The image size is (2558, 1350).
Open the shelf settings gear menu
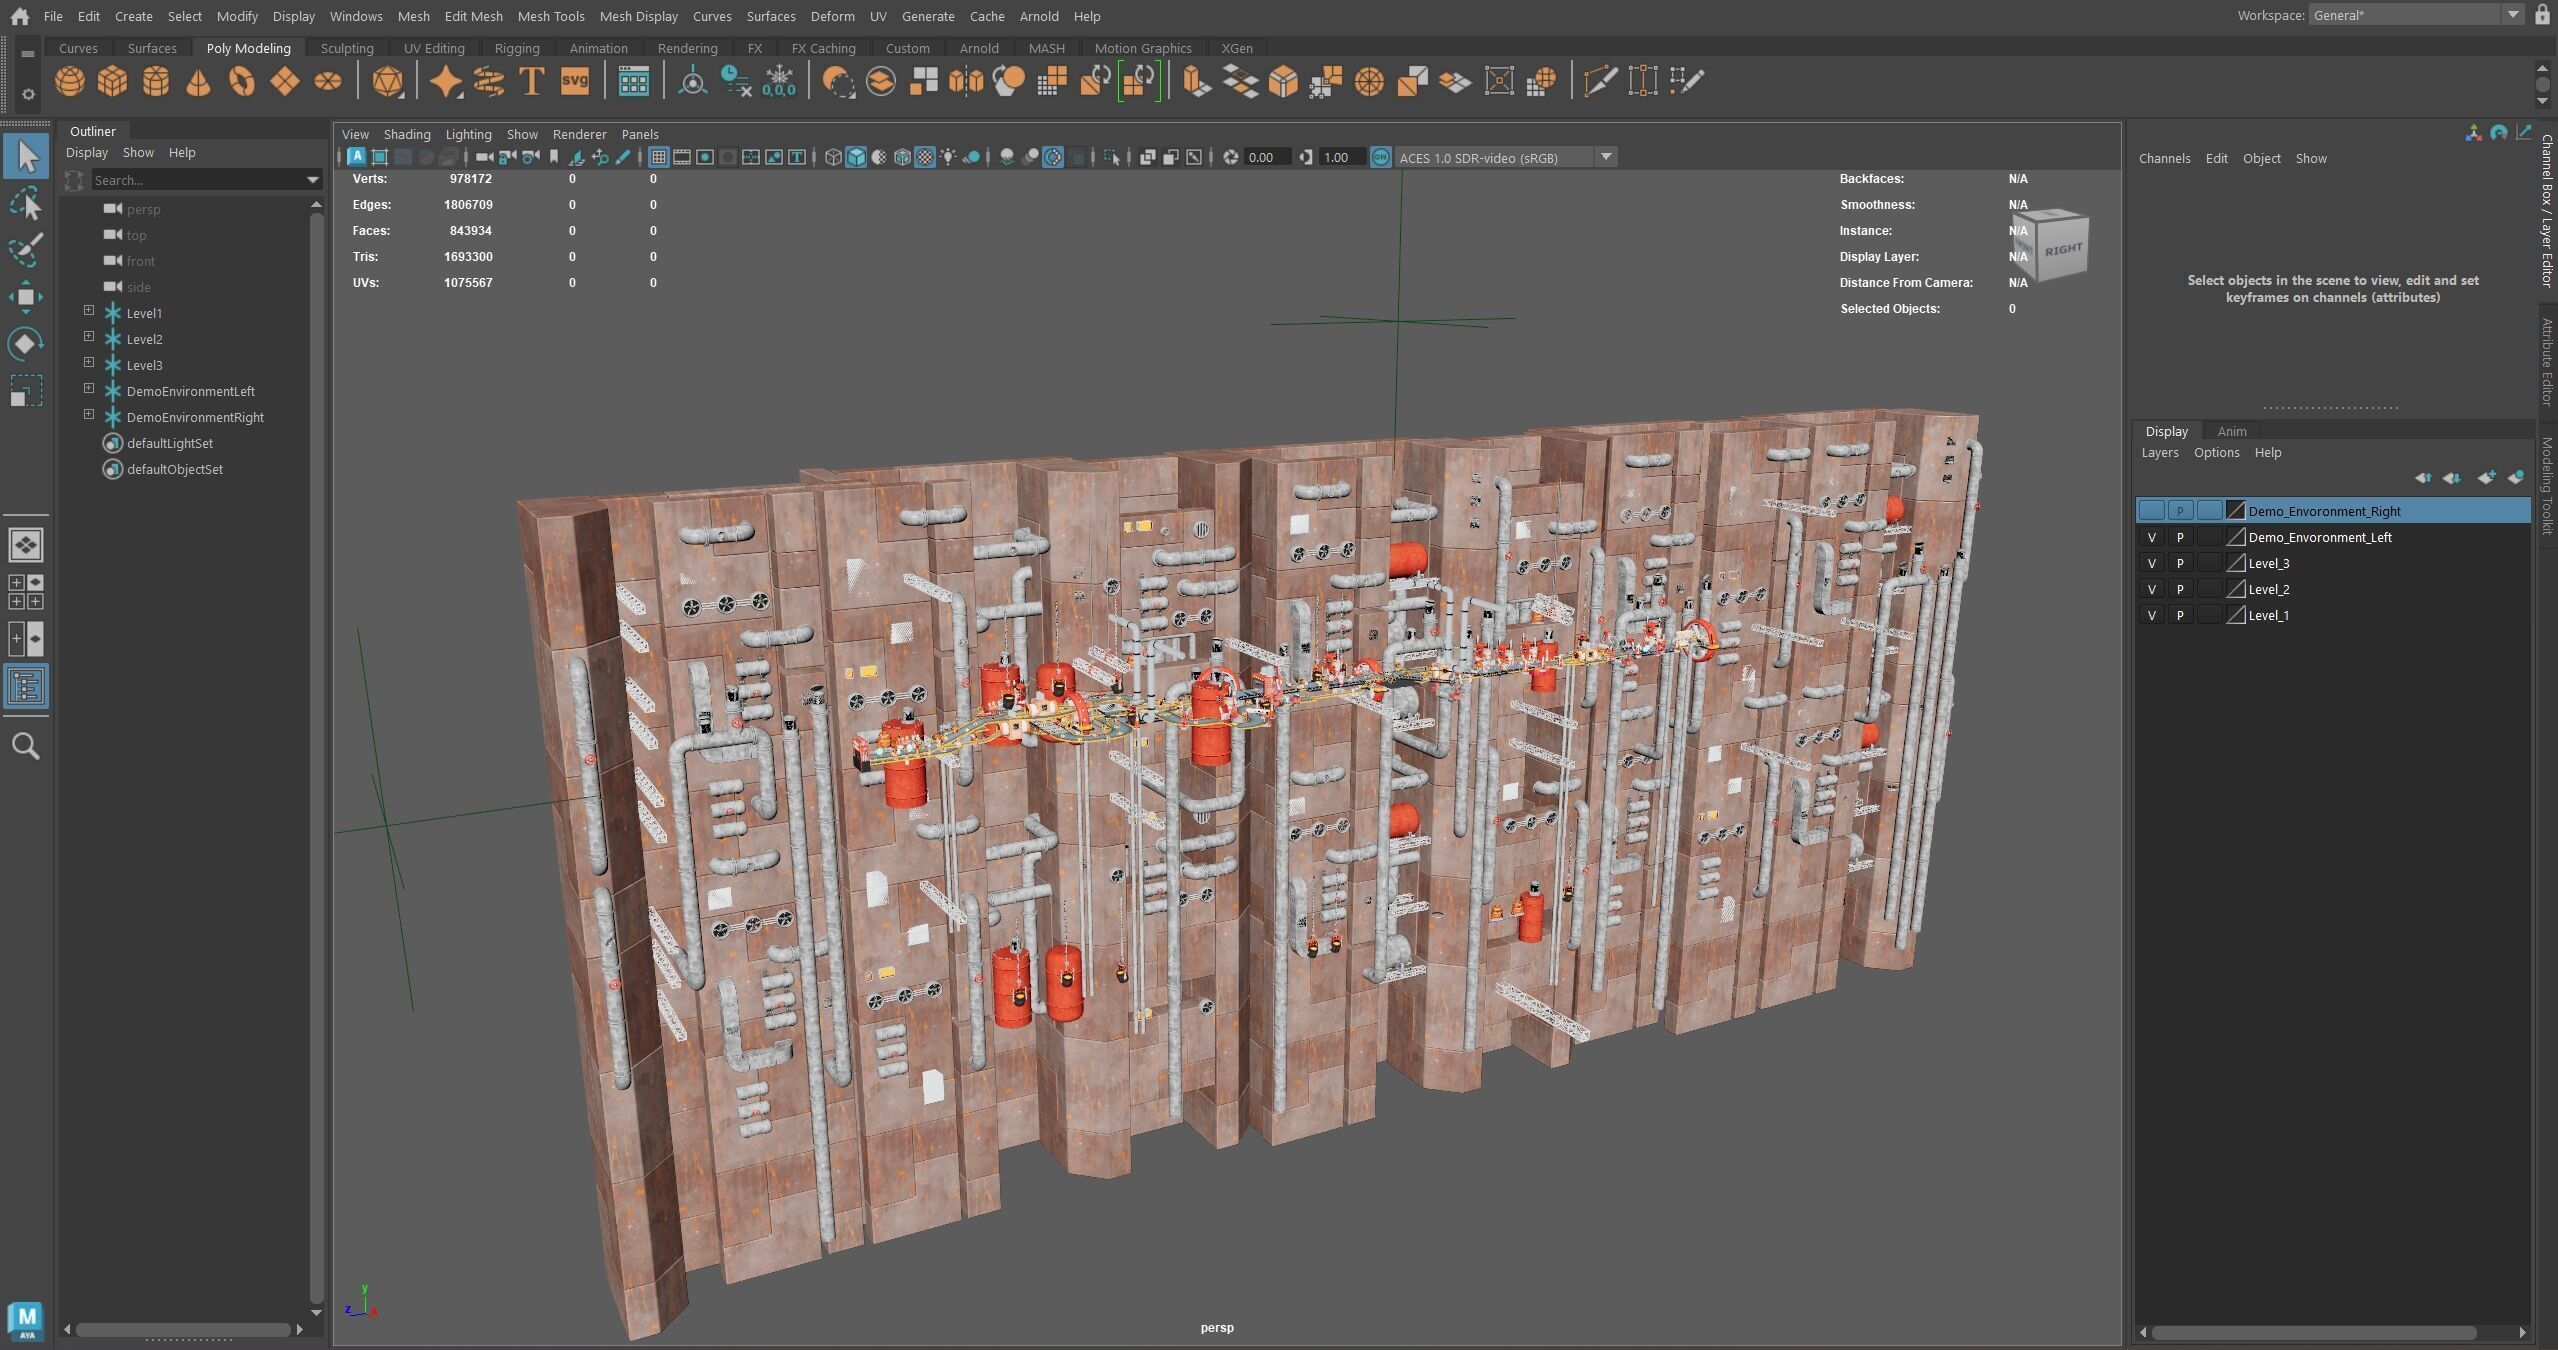click(28, 94)
